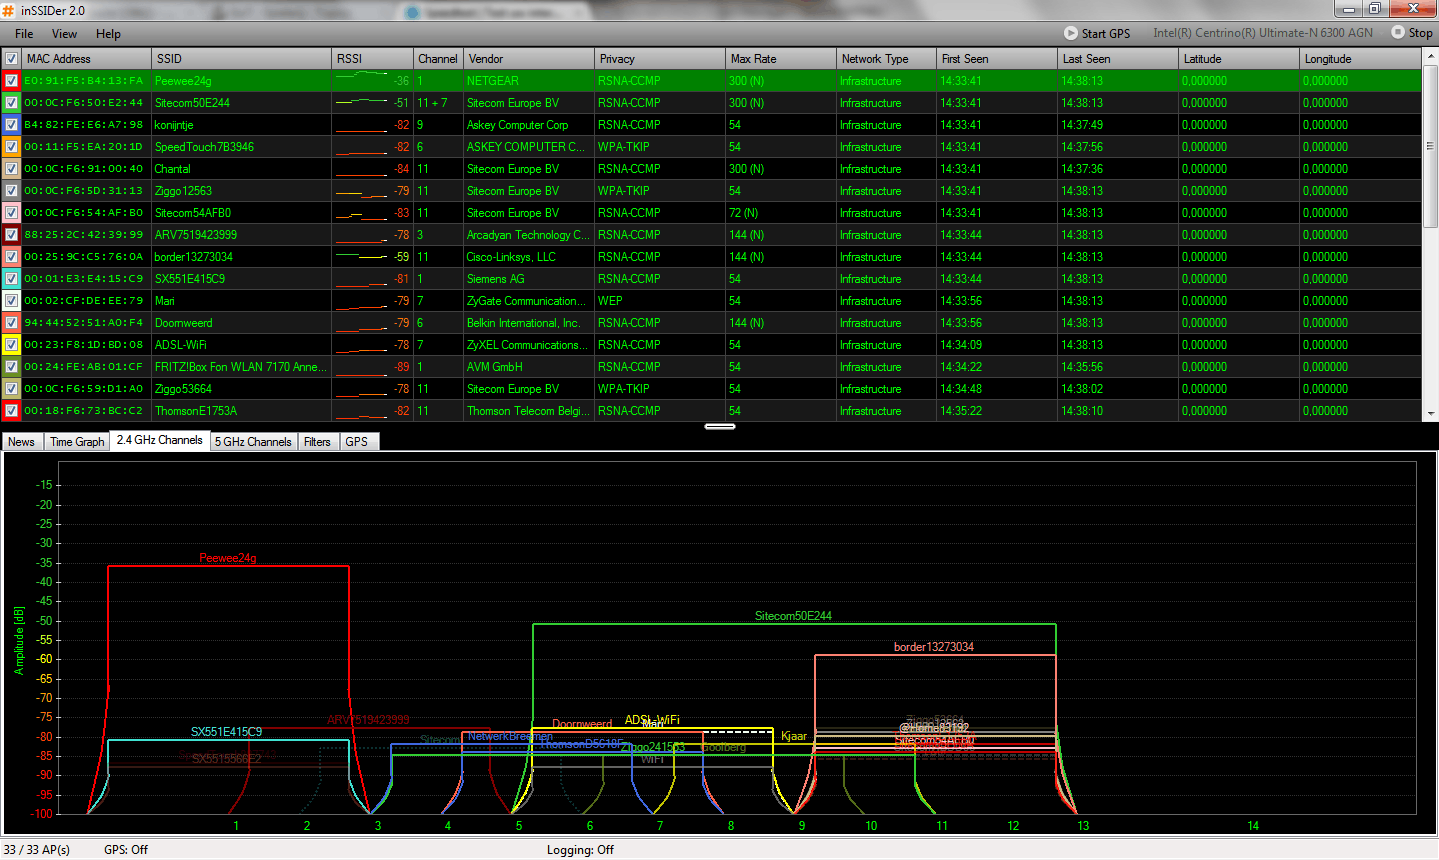Click the Stop scanning icon
This screenshot has width=1439, height=860.
(x=1398, y=32)
